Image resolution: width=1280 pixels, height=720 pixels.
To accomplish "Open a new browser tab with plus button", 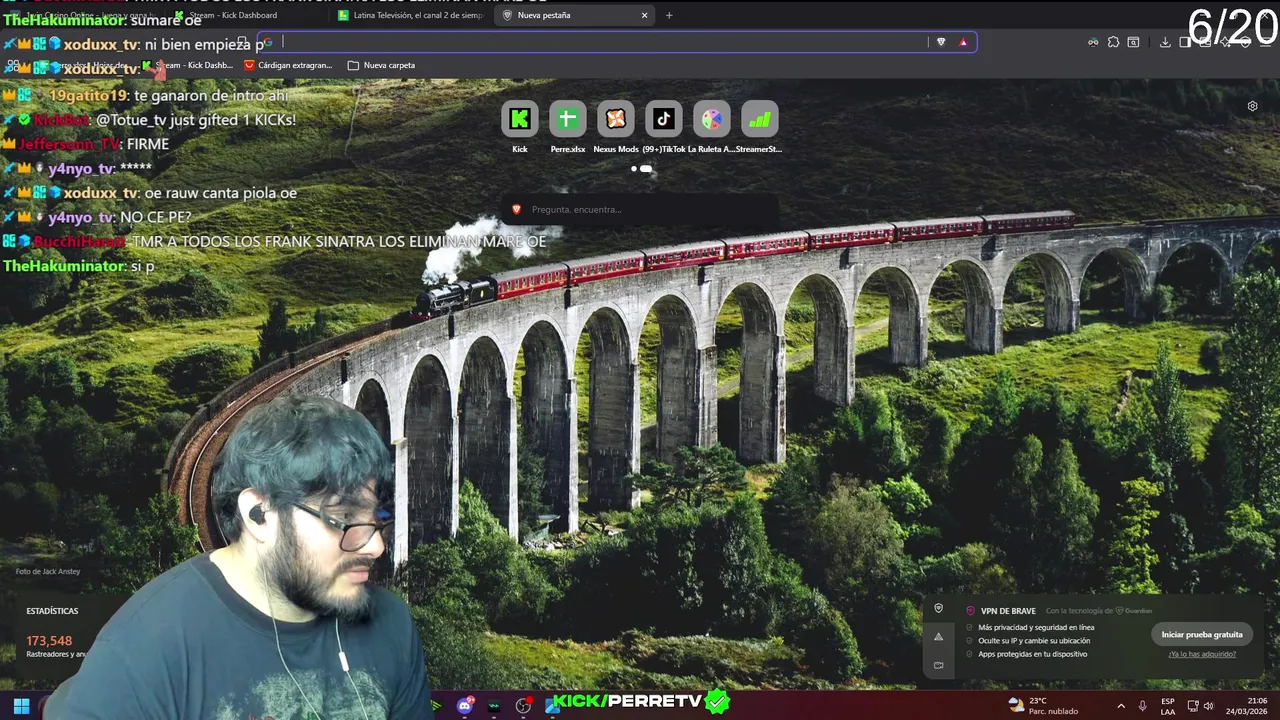I will coord(669,15).
